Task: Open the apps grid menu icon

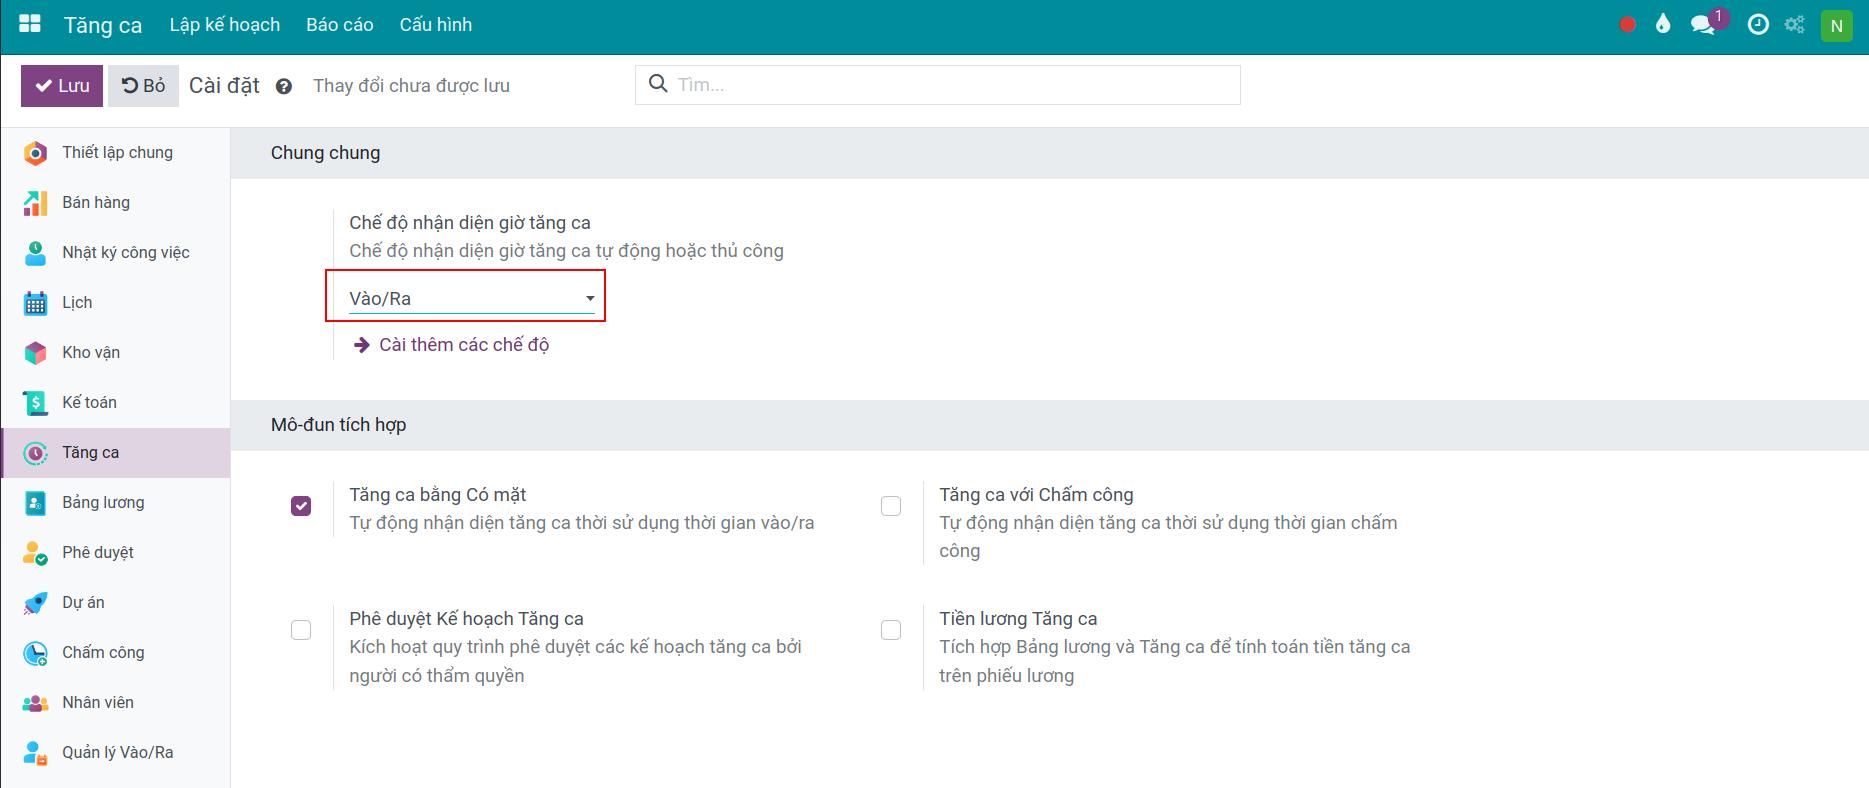Action: coord(30,25)
